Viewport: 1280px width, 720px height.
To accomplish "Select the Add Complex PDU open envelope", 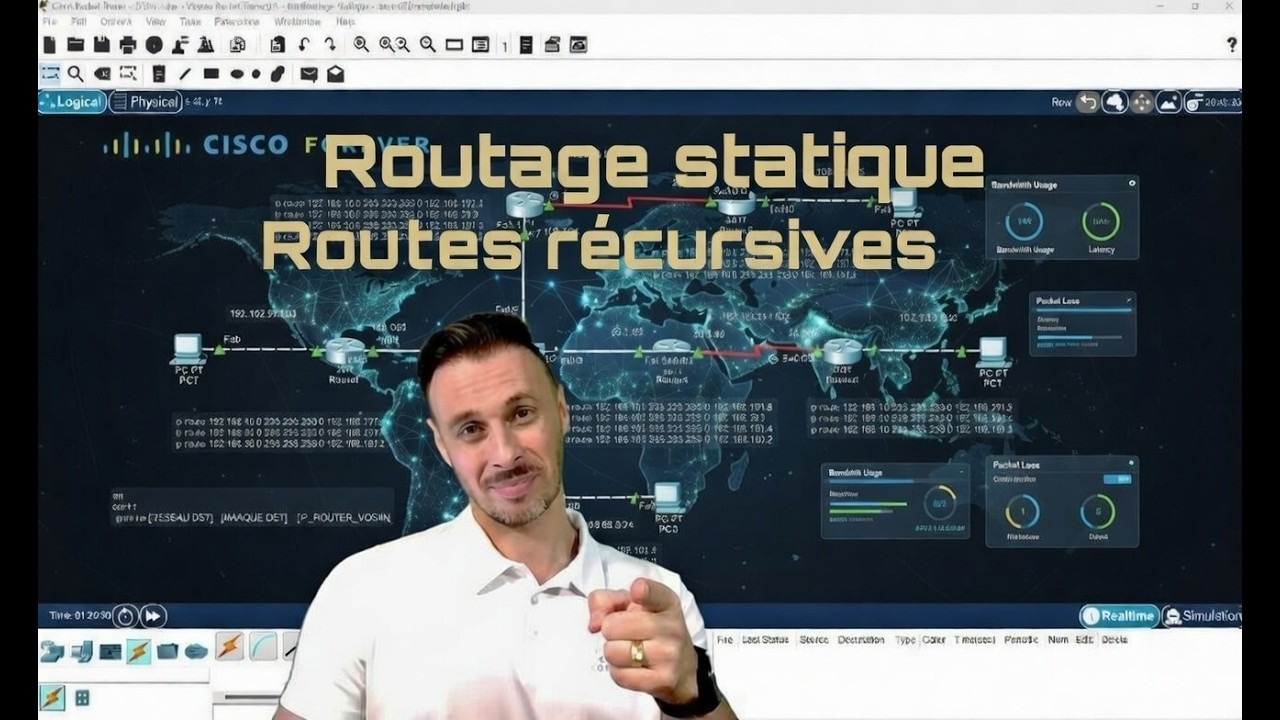I will (x=335, y=73).
